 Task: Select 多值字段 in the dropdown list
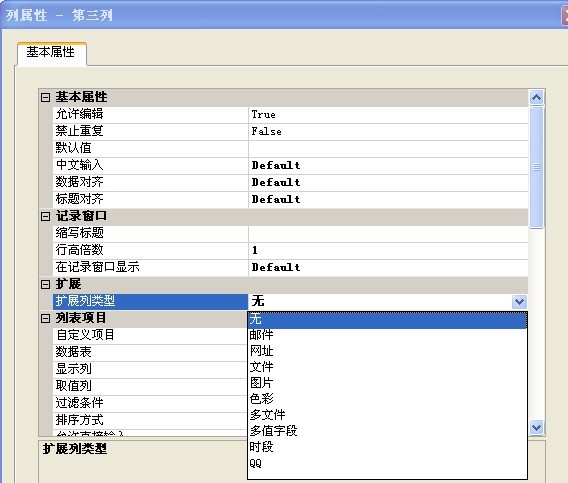click(387, 430)
